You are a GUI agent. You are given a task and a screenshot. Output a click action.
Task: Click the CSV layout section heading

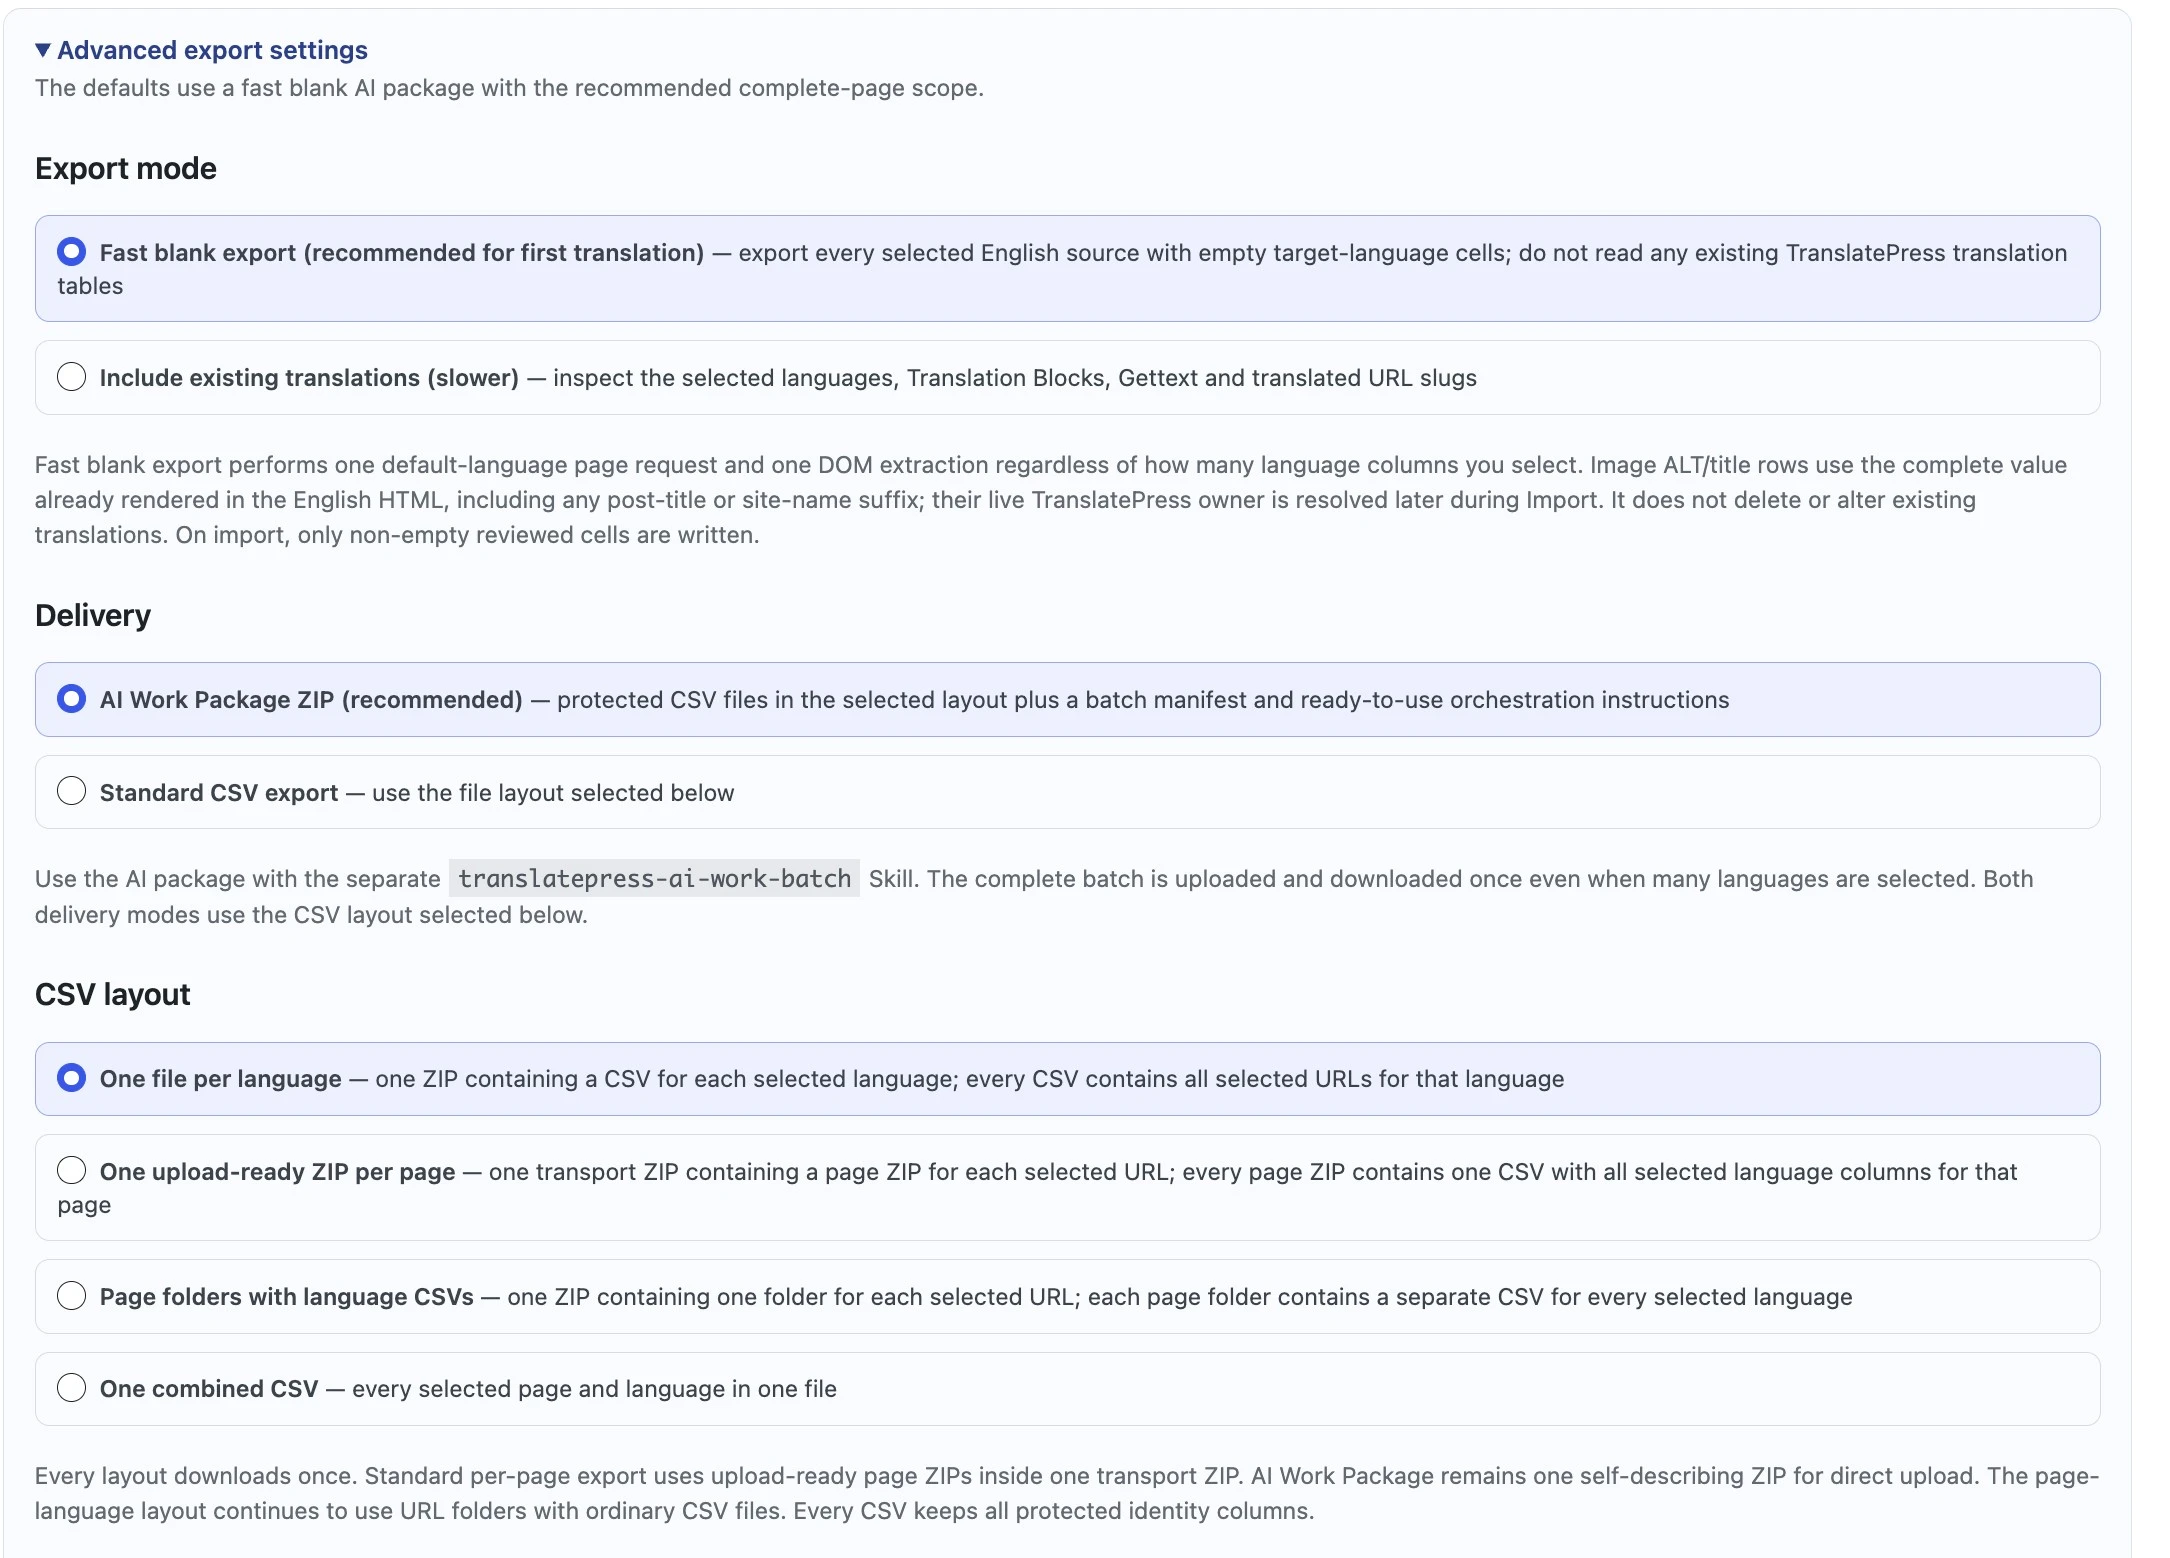(113, 995)
